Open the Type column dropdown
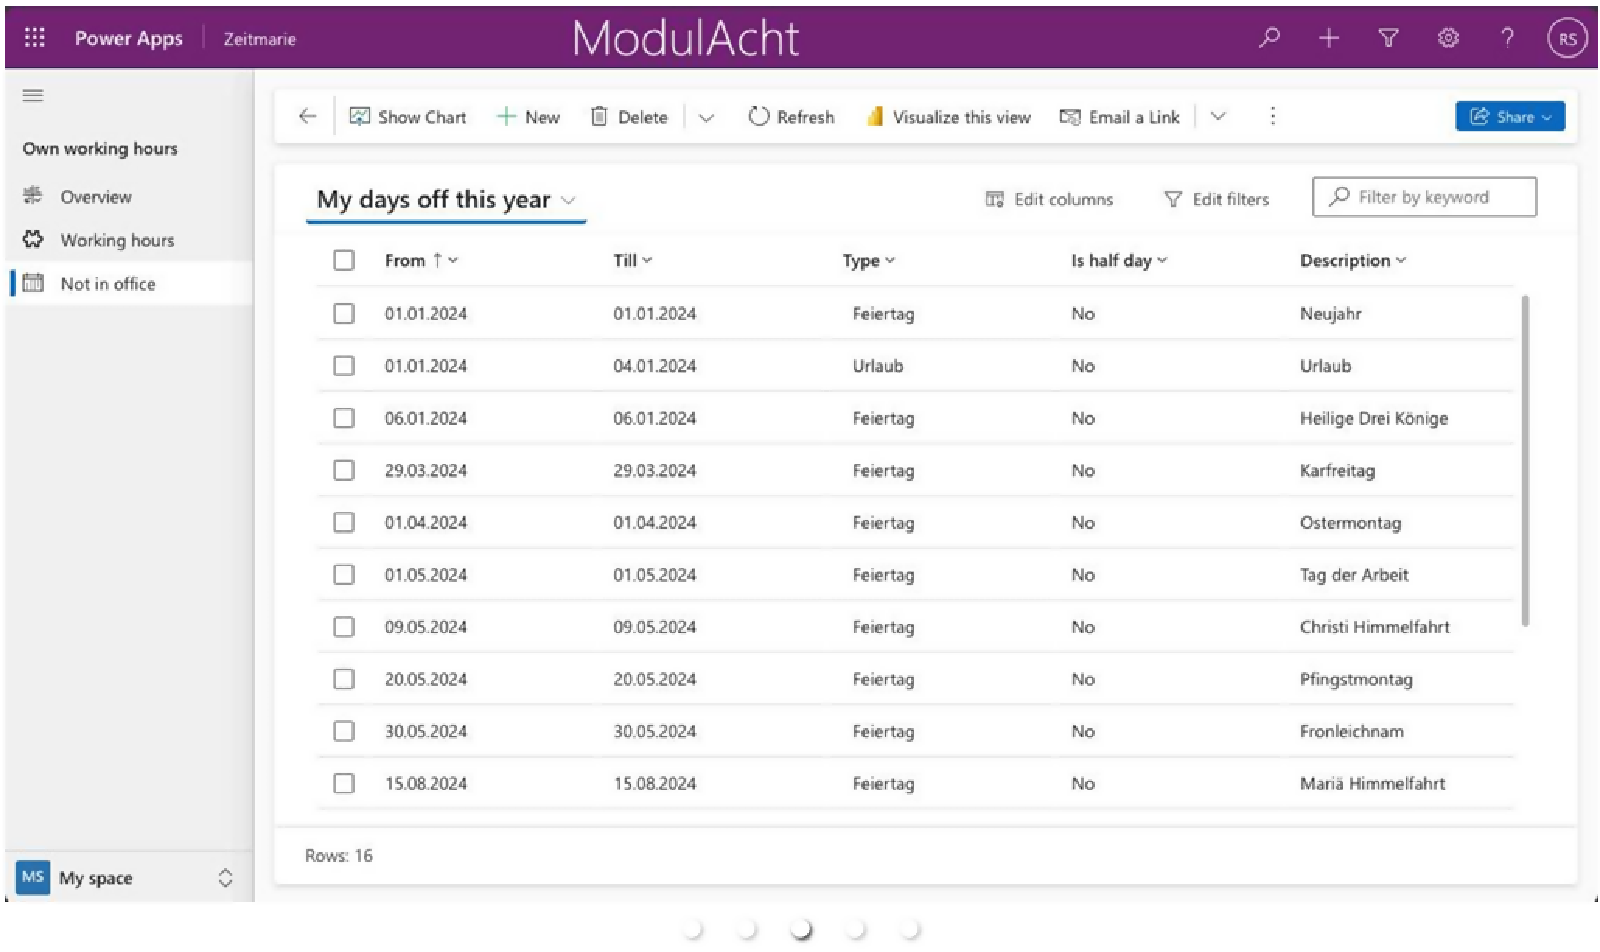Viewport: 1600px width, 952px height. coord(868,261)
